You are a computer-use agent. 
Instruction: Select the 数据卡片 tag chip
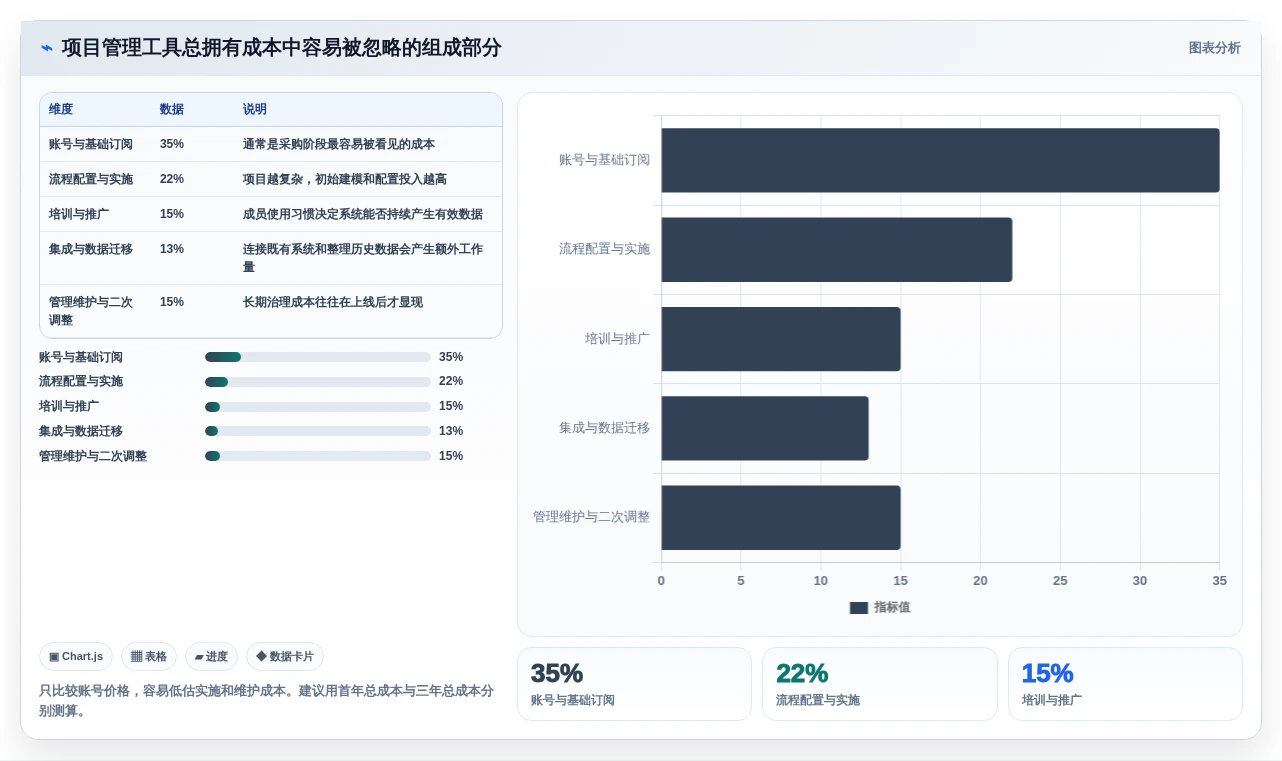285,657
